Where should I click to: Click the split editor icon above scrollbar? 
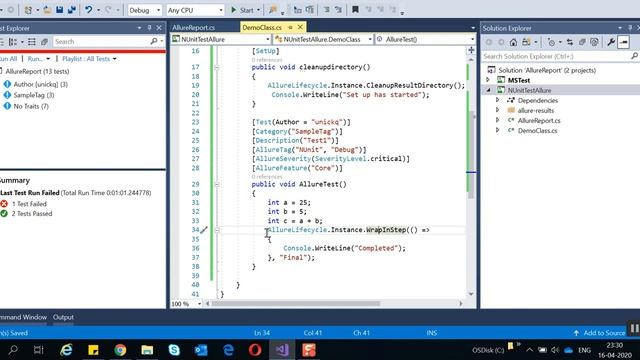pyautogui.click(x=471, y=50)
